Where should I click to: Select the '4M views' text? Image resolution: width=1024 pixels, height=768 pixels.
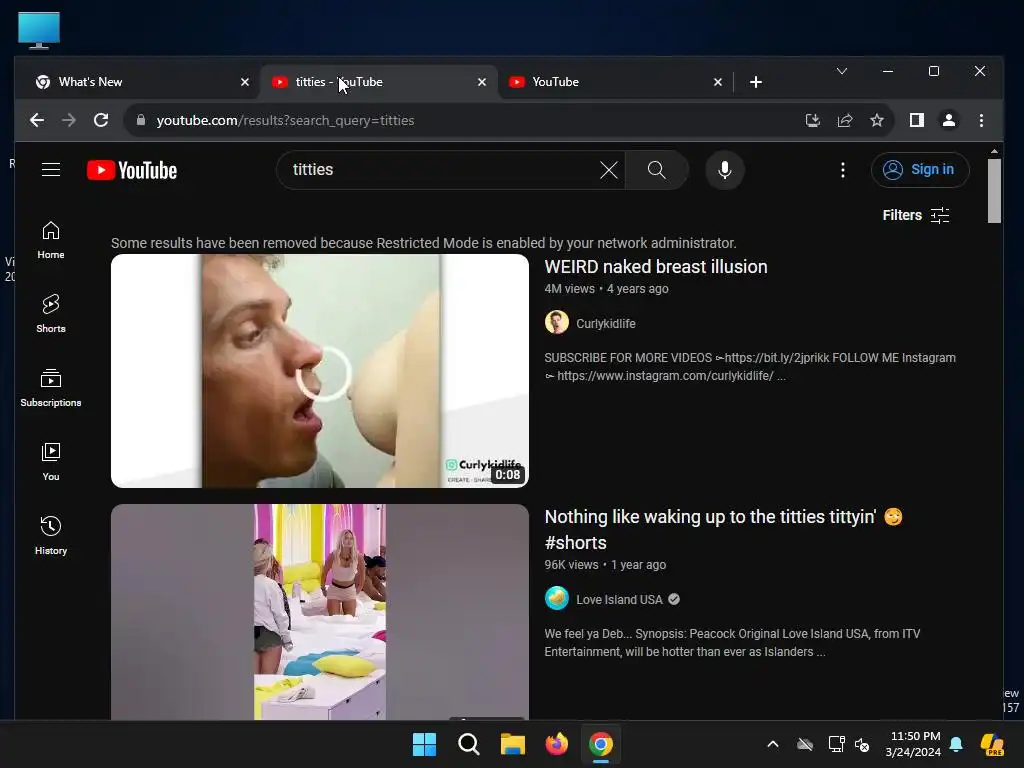click(x=569, y=289)
